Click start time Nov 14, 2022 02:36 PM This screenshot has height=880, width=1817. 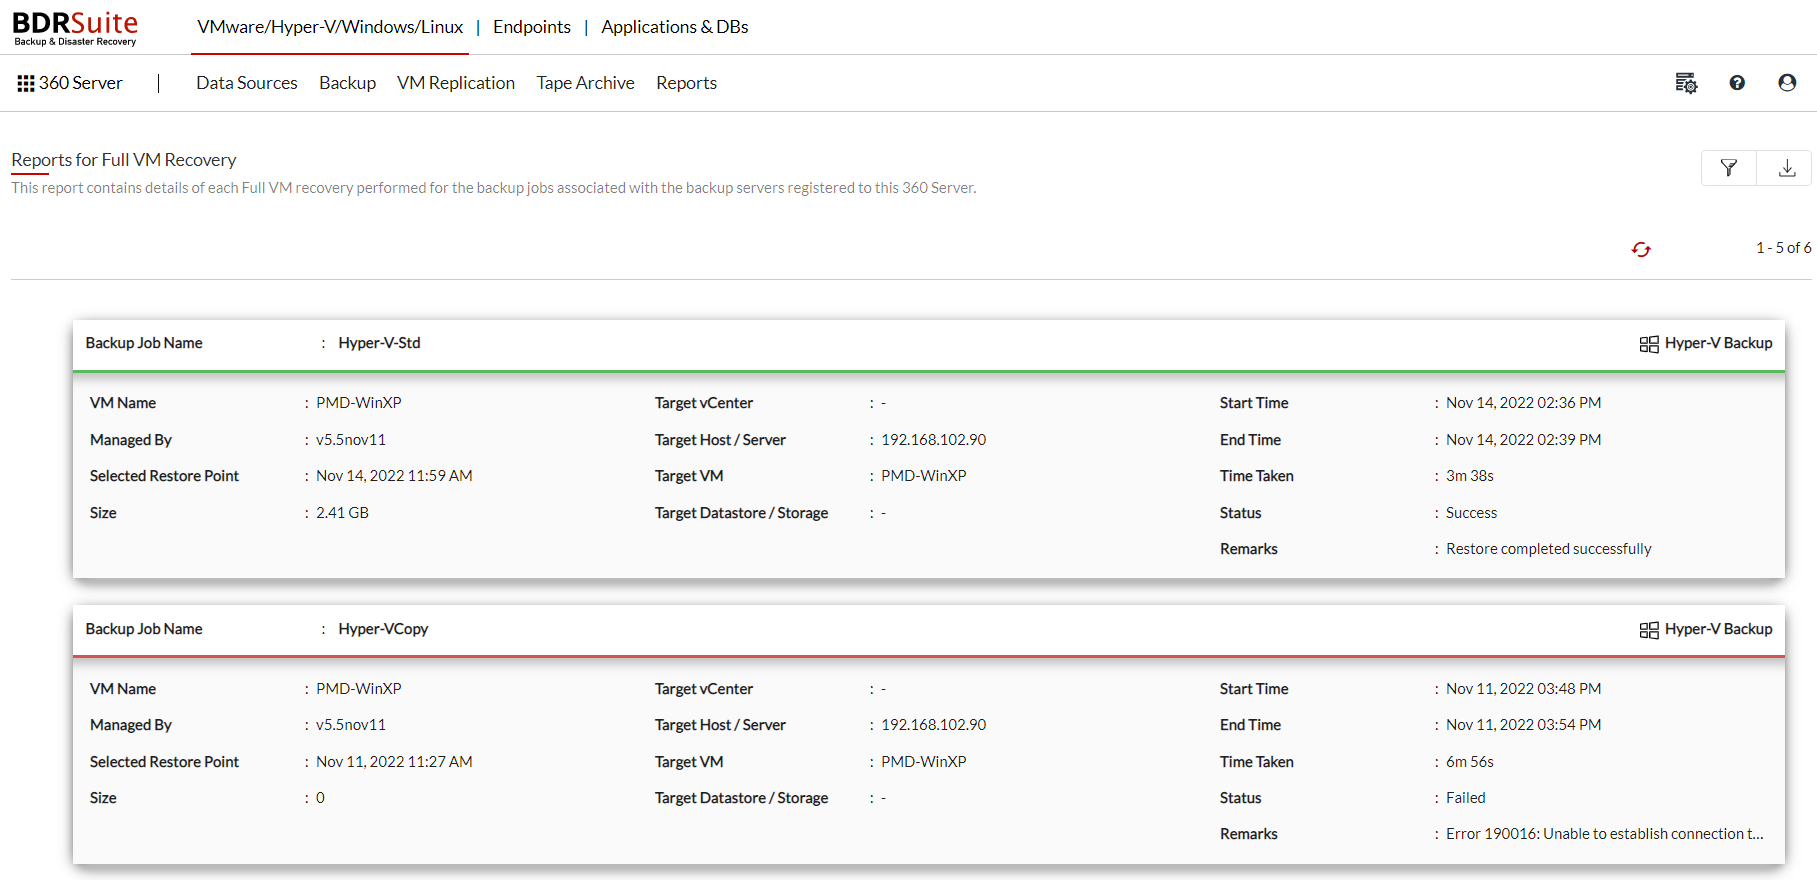click(1523, 403)
